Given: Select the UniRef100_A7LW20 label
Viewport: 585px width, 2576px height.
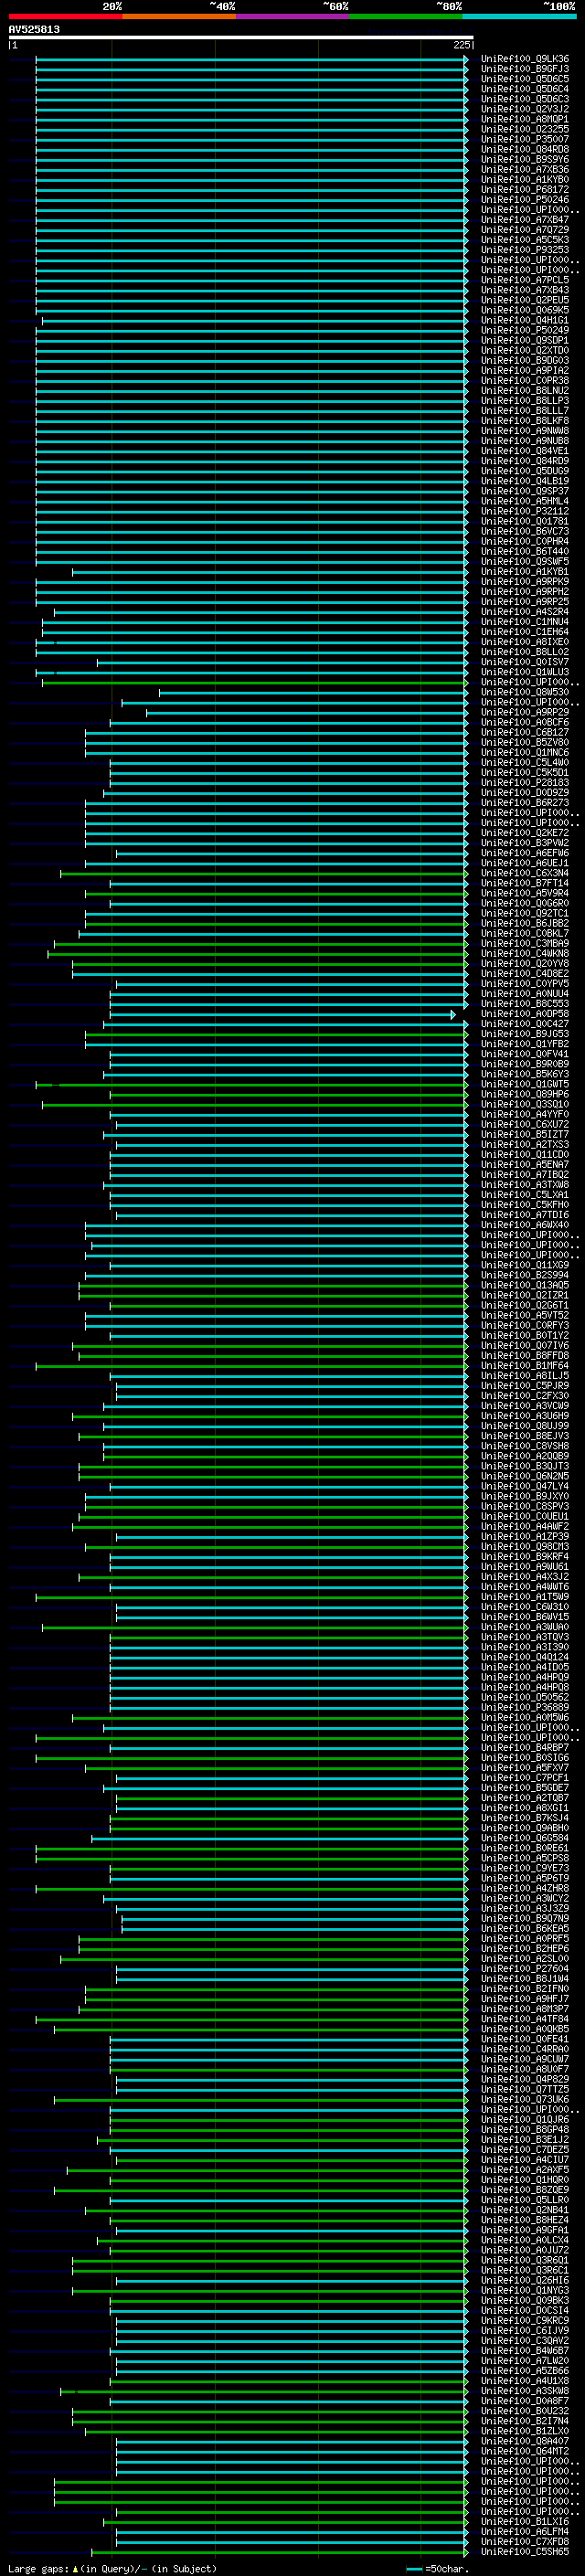Looking at the screenshot, I should (525, 2360).
